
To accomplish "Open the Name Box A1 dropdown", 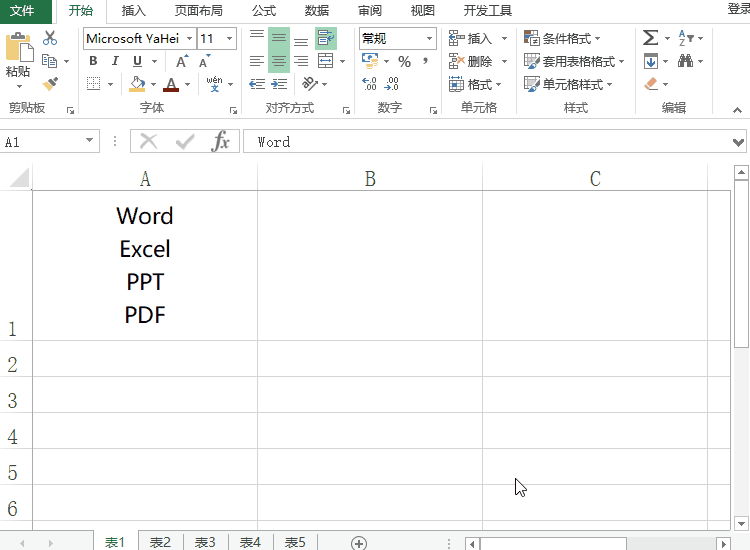I will [x=89, y=141].
